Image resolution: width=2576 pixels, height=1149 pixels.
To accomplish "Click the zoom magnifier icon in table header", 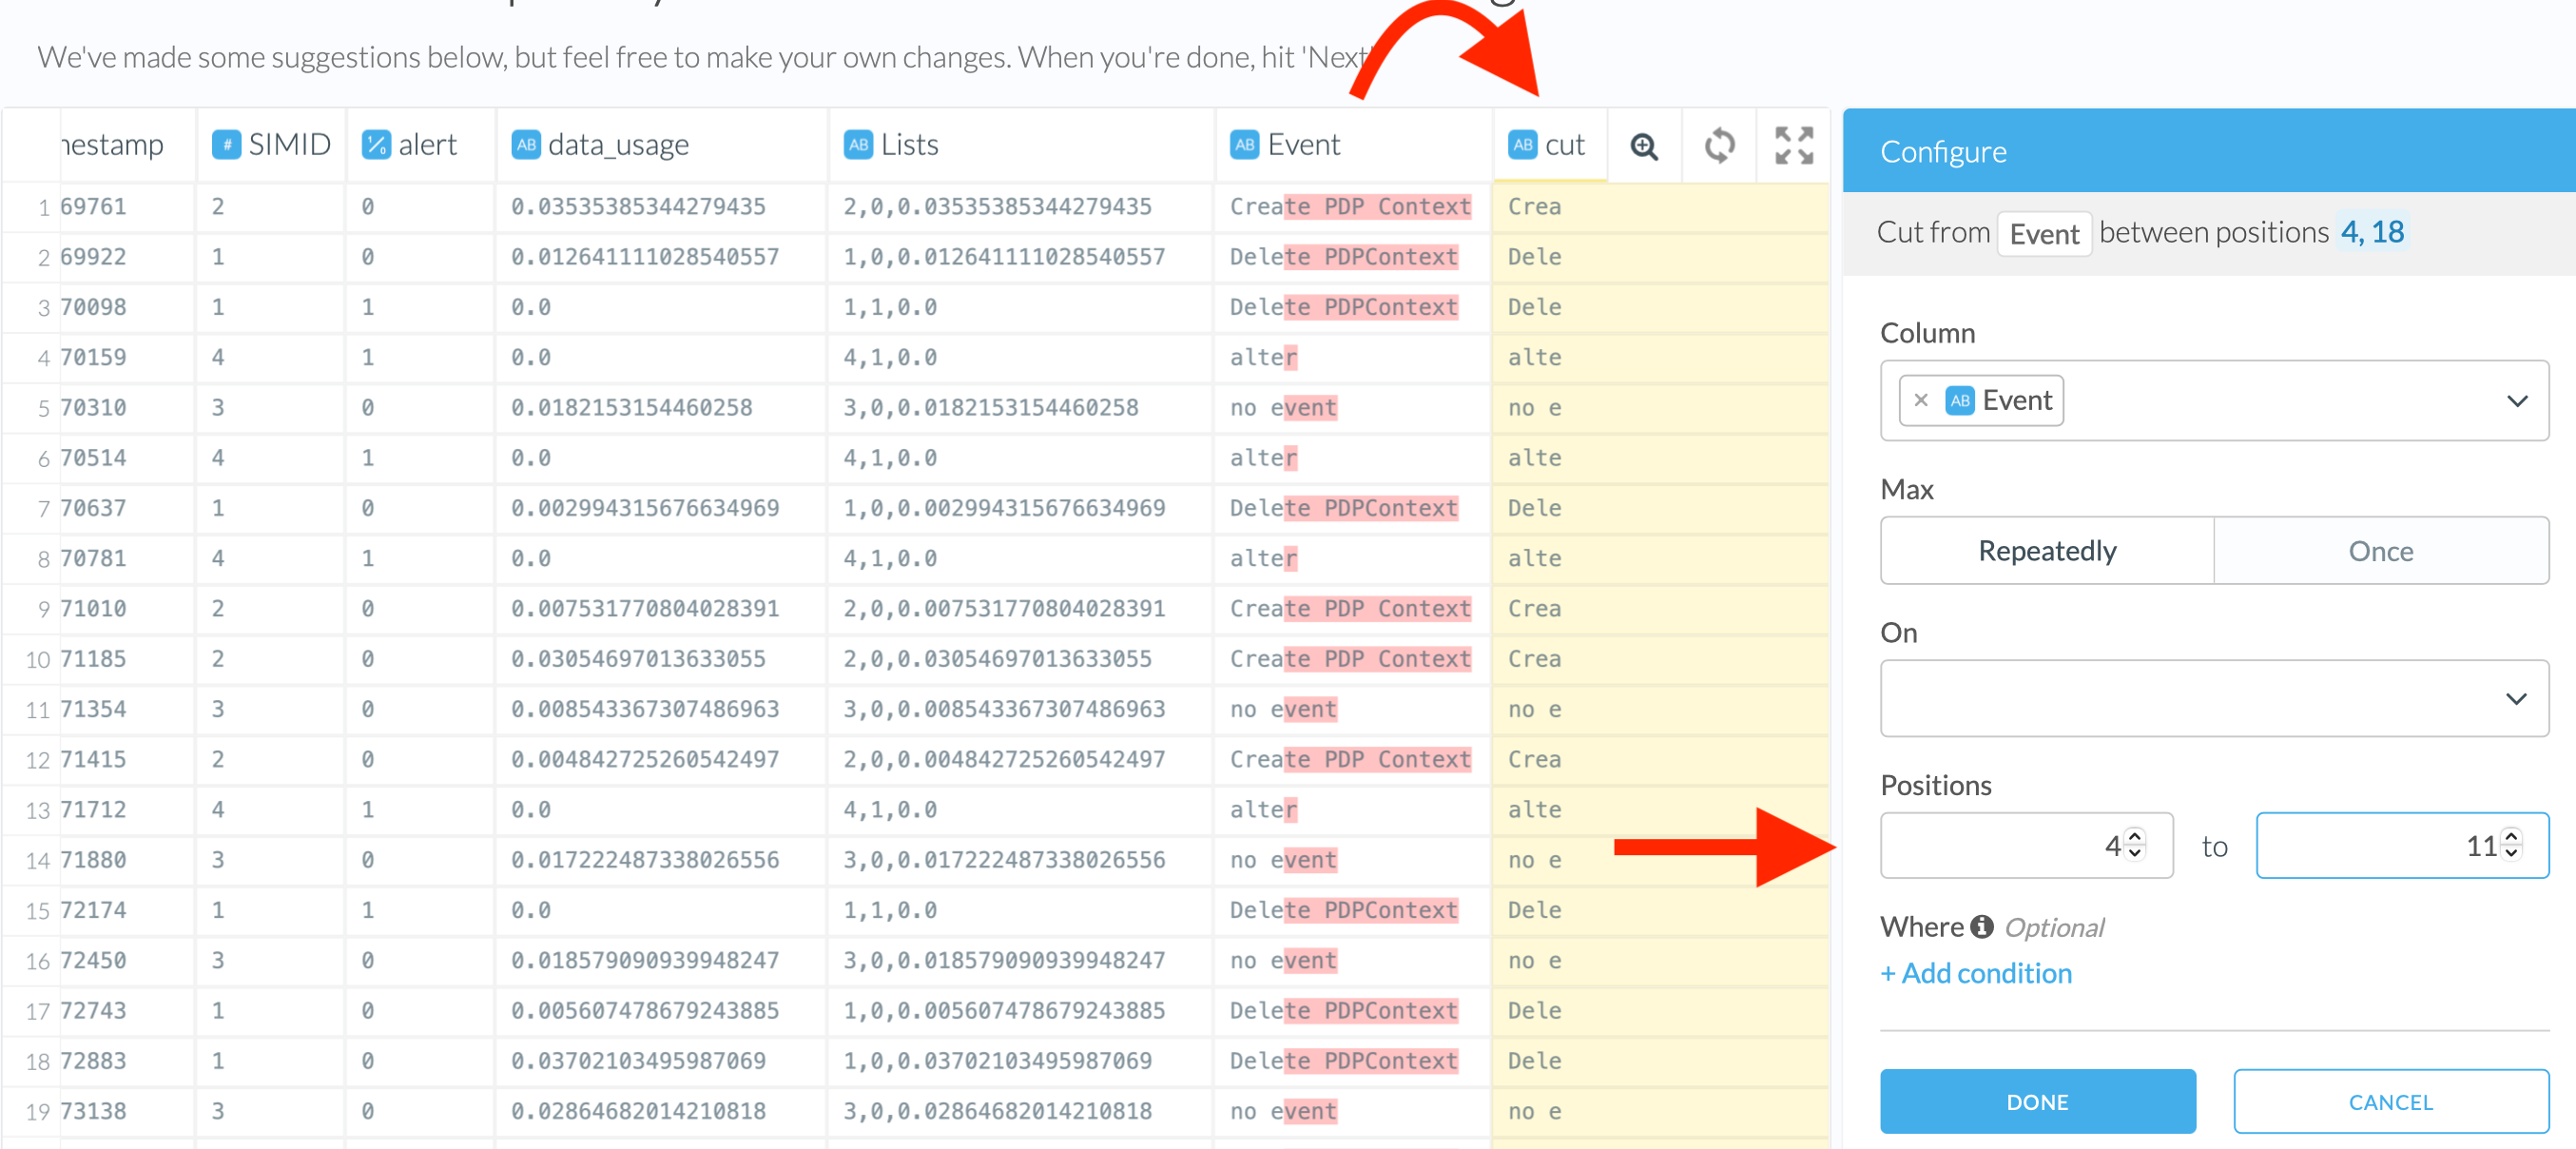I will [x=1643, y=146].
